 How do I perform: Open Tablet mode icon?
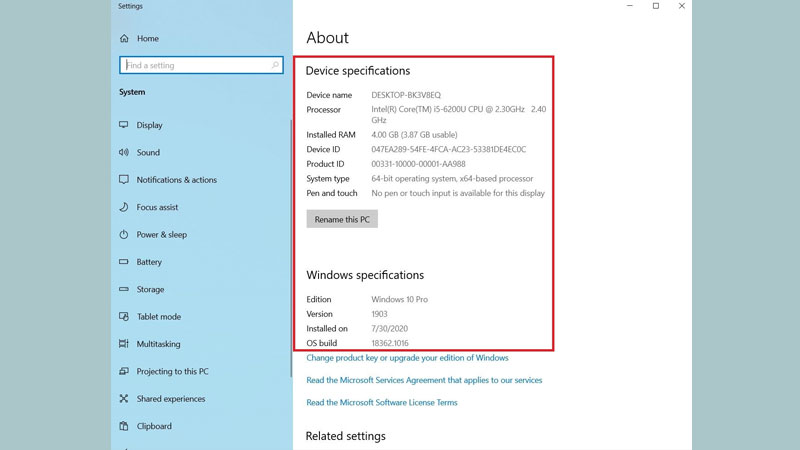(124, 317)
